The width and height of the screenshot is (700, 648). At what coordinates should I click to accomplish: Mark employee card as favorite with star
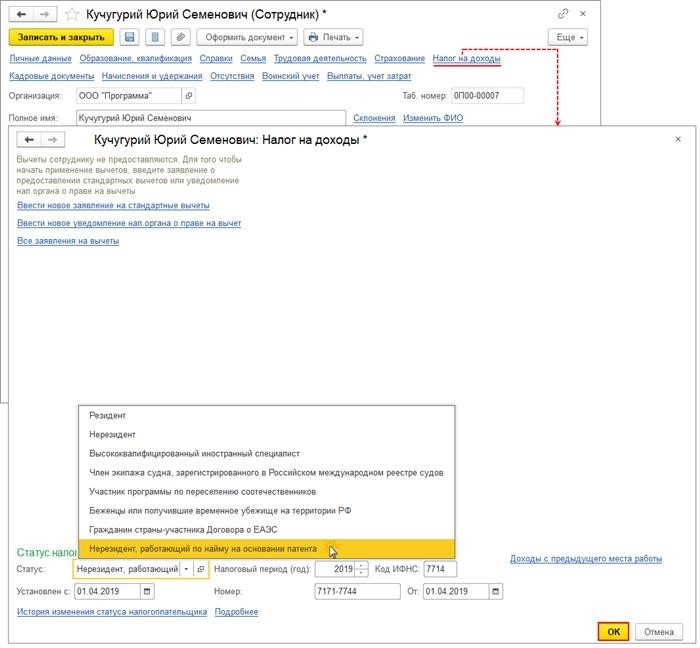point(71,15)
